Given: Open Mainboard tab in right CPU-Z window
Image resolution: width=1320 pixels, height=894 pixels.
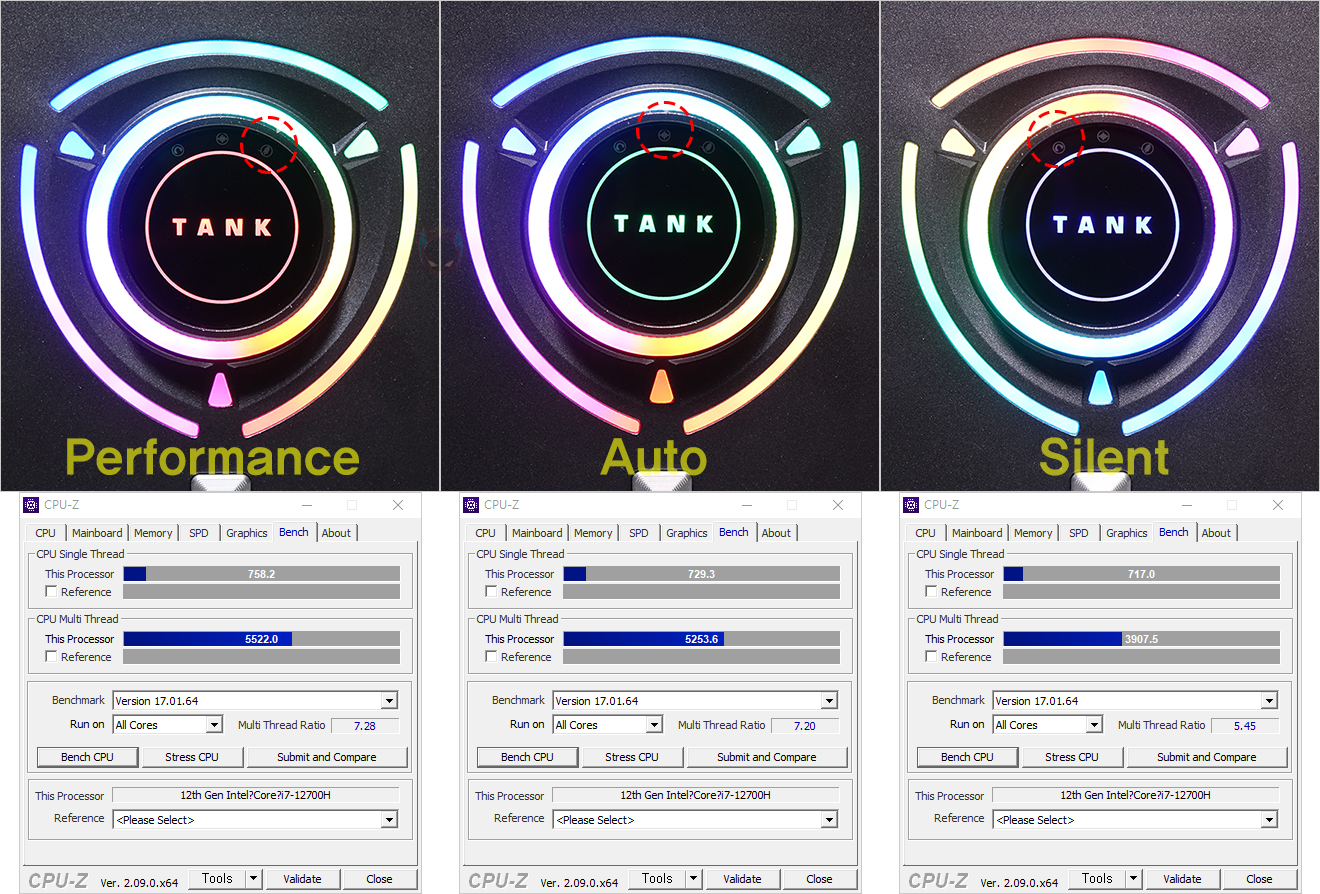Looking at the screenshot, I should (977, 533).
